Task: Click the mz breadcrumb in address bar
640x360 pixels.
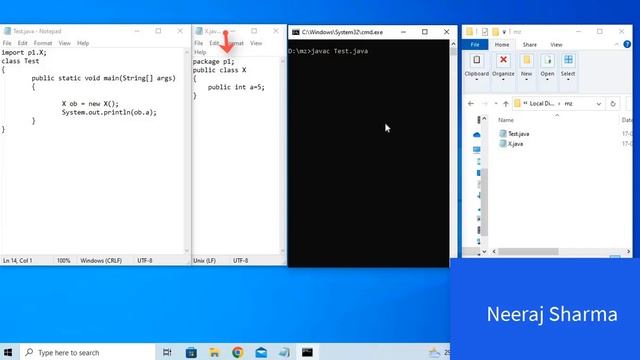Action: pyautogui.click(x=568, y=104)
